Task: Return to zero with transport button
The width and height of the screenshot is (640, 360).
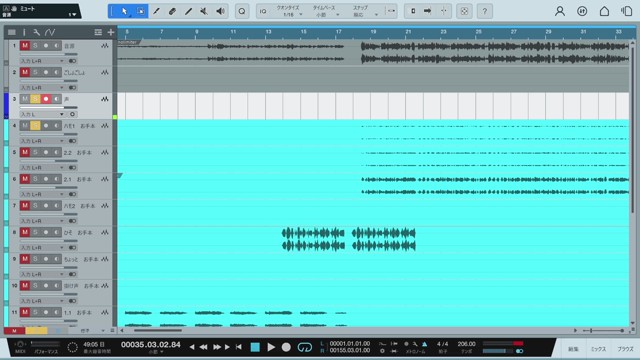Action: click(x=239, y=347)
